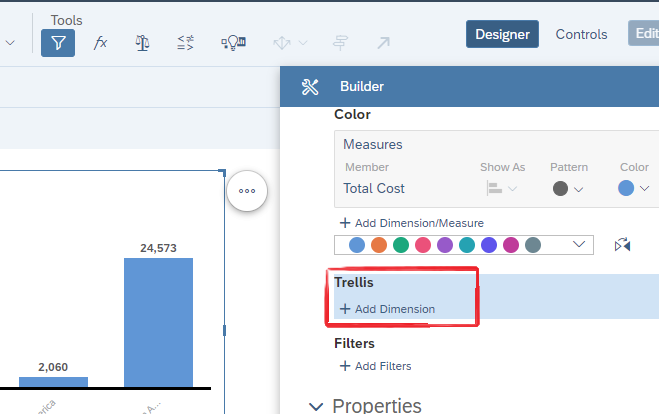Switch to the Controls tab
The width and height of the screenshot is (659, 414).
tap(581, 34)
